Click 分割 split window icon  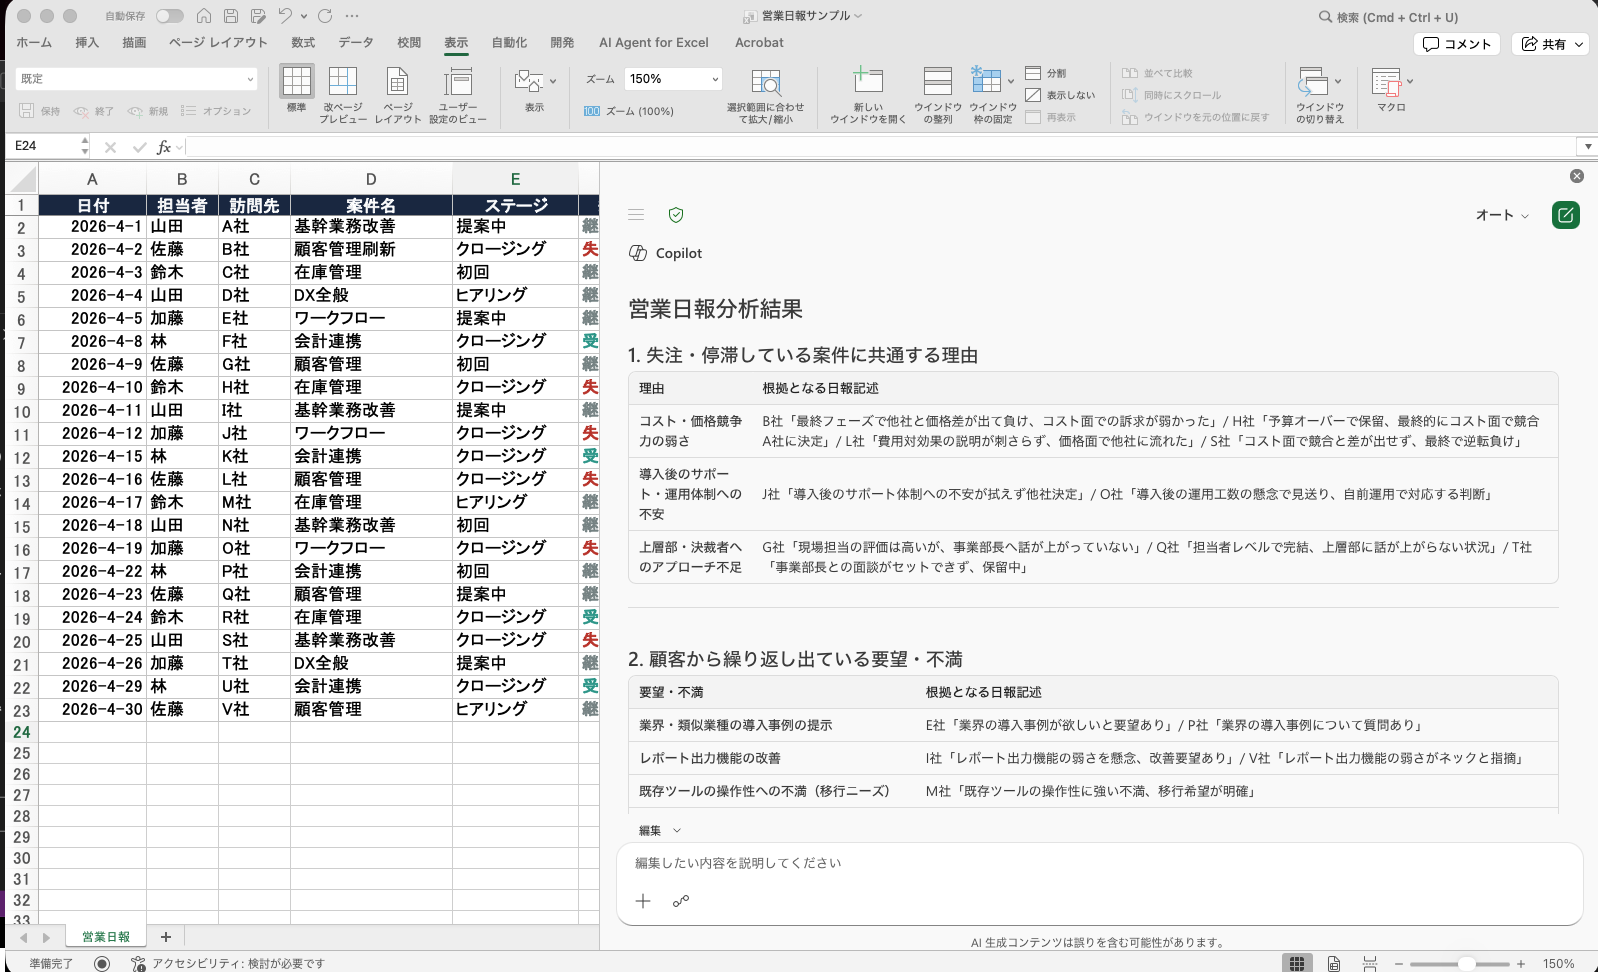pos(1033,73)
